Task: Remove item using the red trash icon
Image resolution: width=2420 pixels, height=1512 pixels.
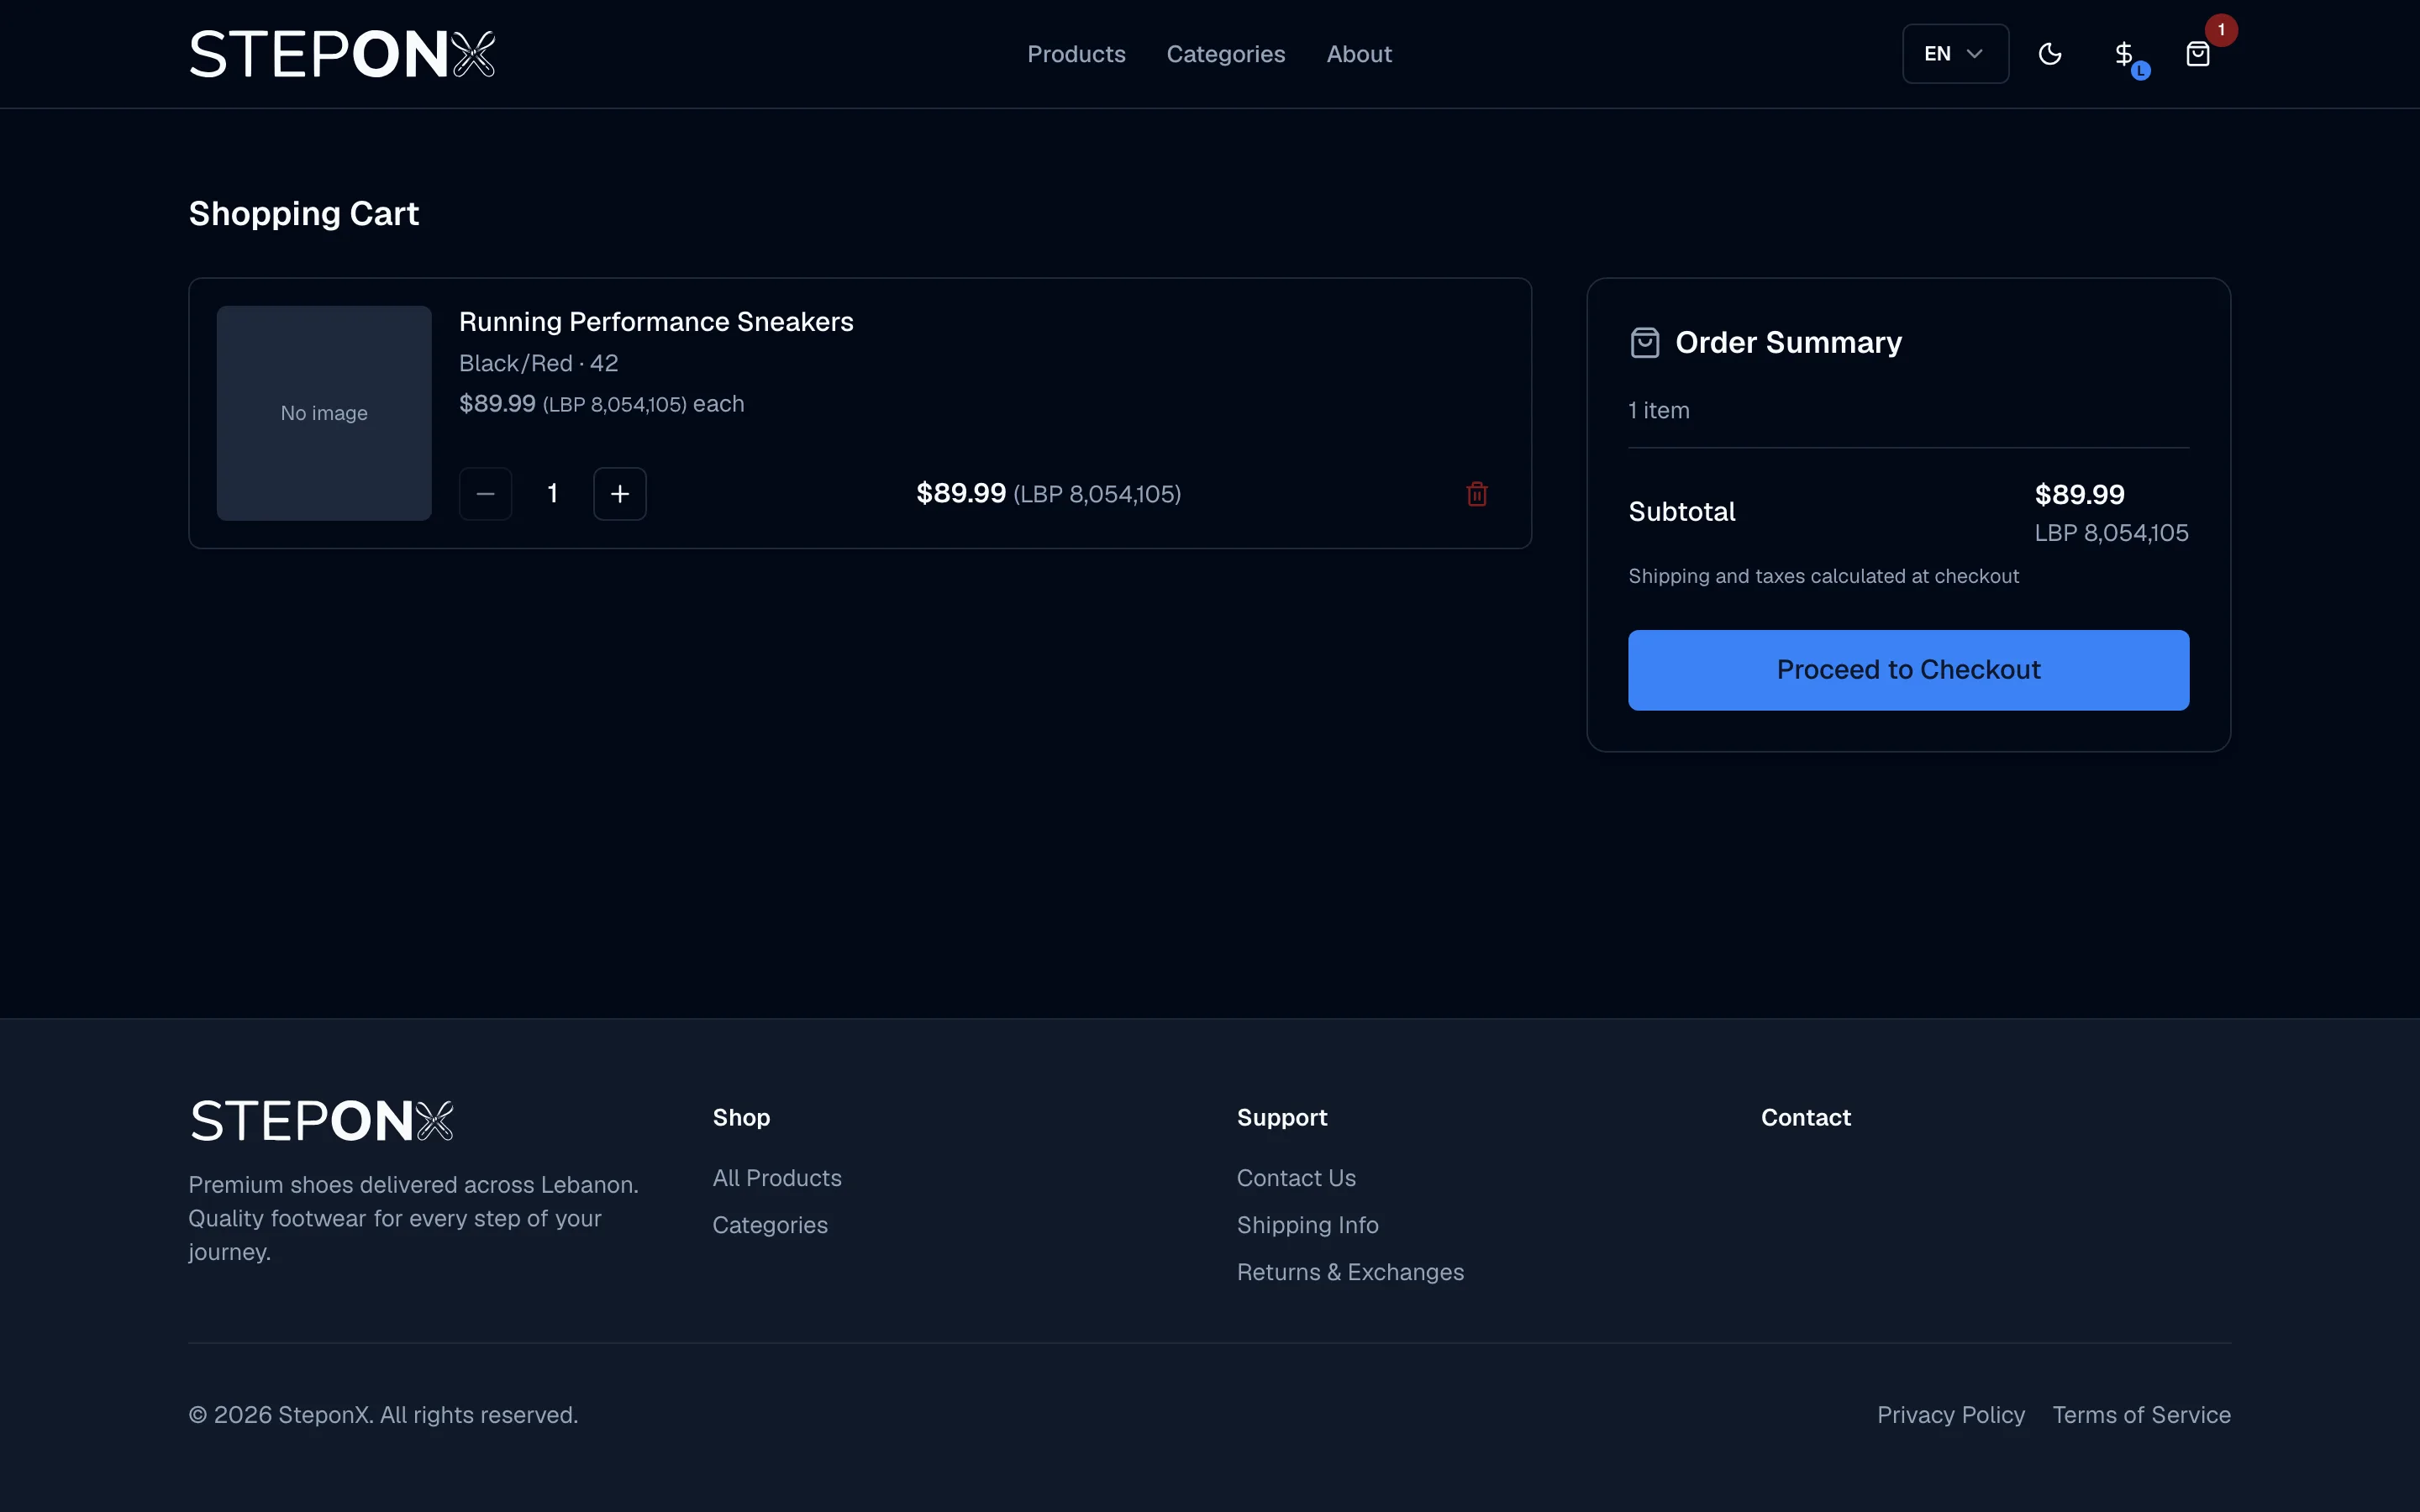Action: 1477,494
